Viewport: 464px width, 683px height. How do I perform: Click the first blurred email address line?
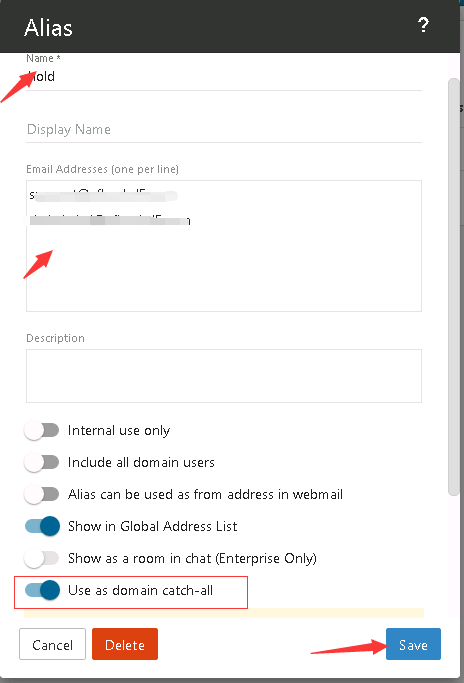(103, 196)
